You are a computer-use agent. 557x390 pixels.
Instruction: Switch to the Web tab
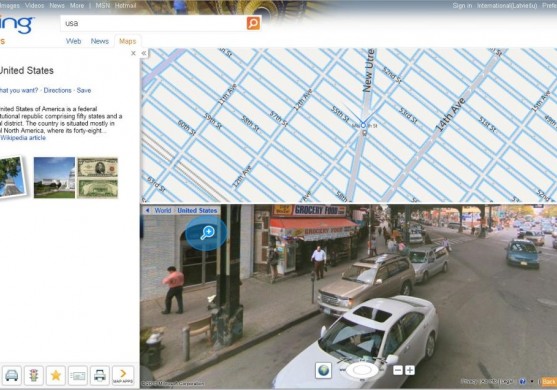pyautogui.click(x=74, y=41)
